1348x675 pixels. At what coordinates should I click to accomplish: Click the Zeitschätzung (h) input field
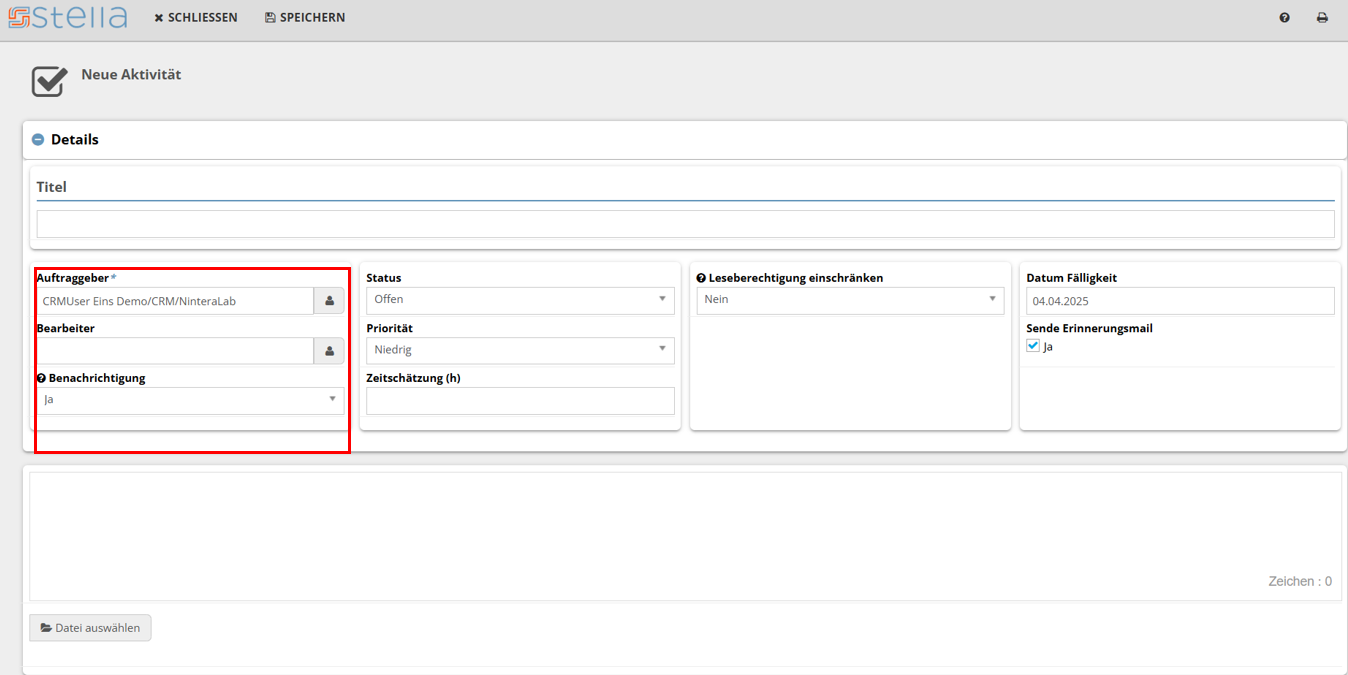pyautogui.click(x=520, y=401)
